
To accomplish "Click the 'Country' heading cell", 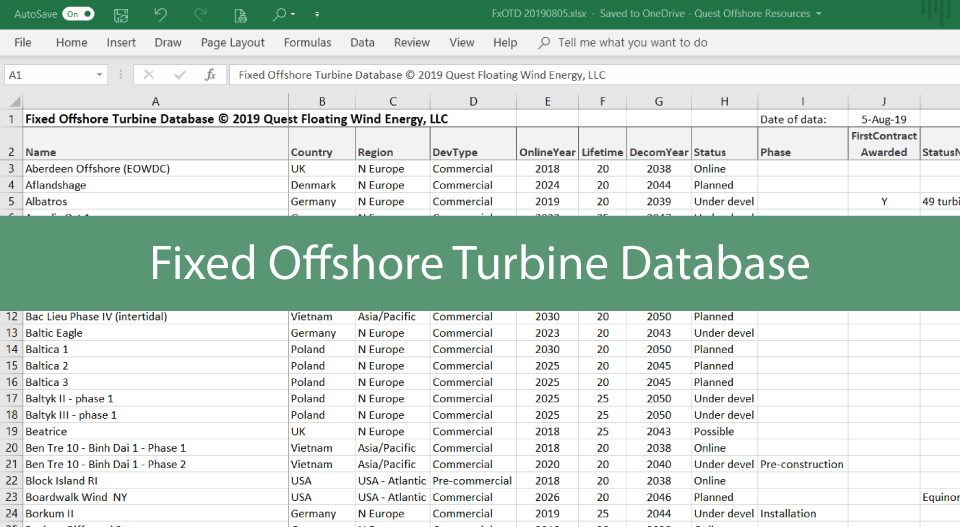I will [322, 144].
